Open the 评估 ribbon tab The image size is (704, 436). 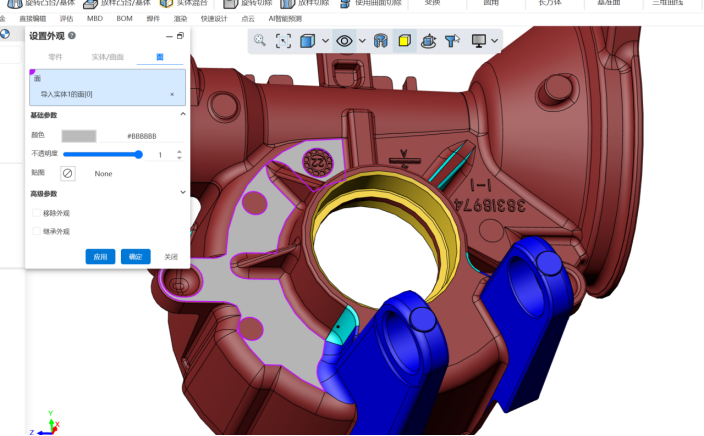click(x=66, y=18)
